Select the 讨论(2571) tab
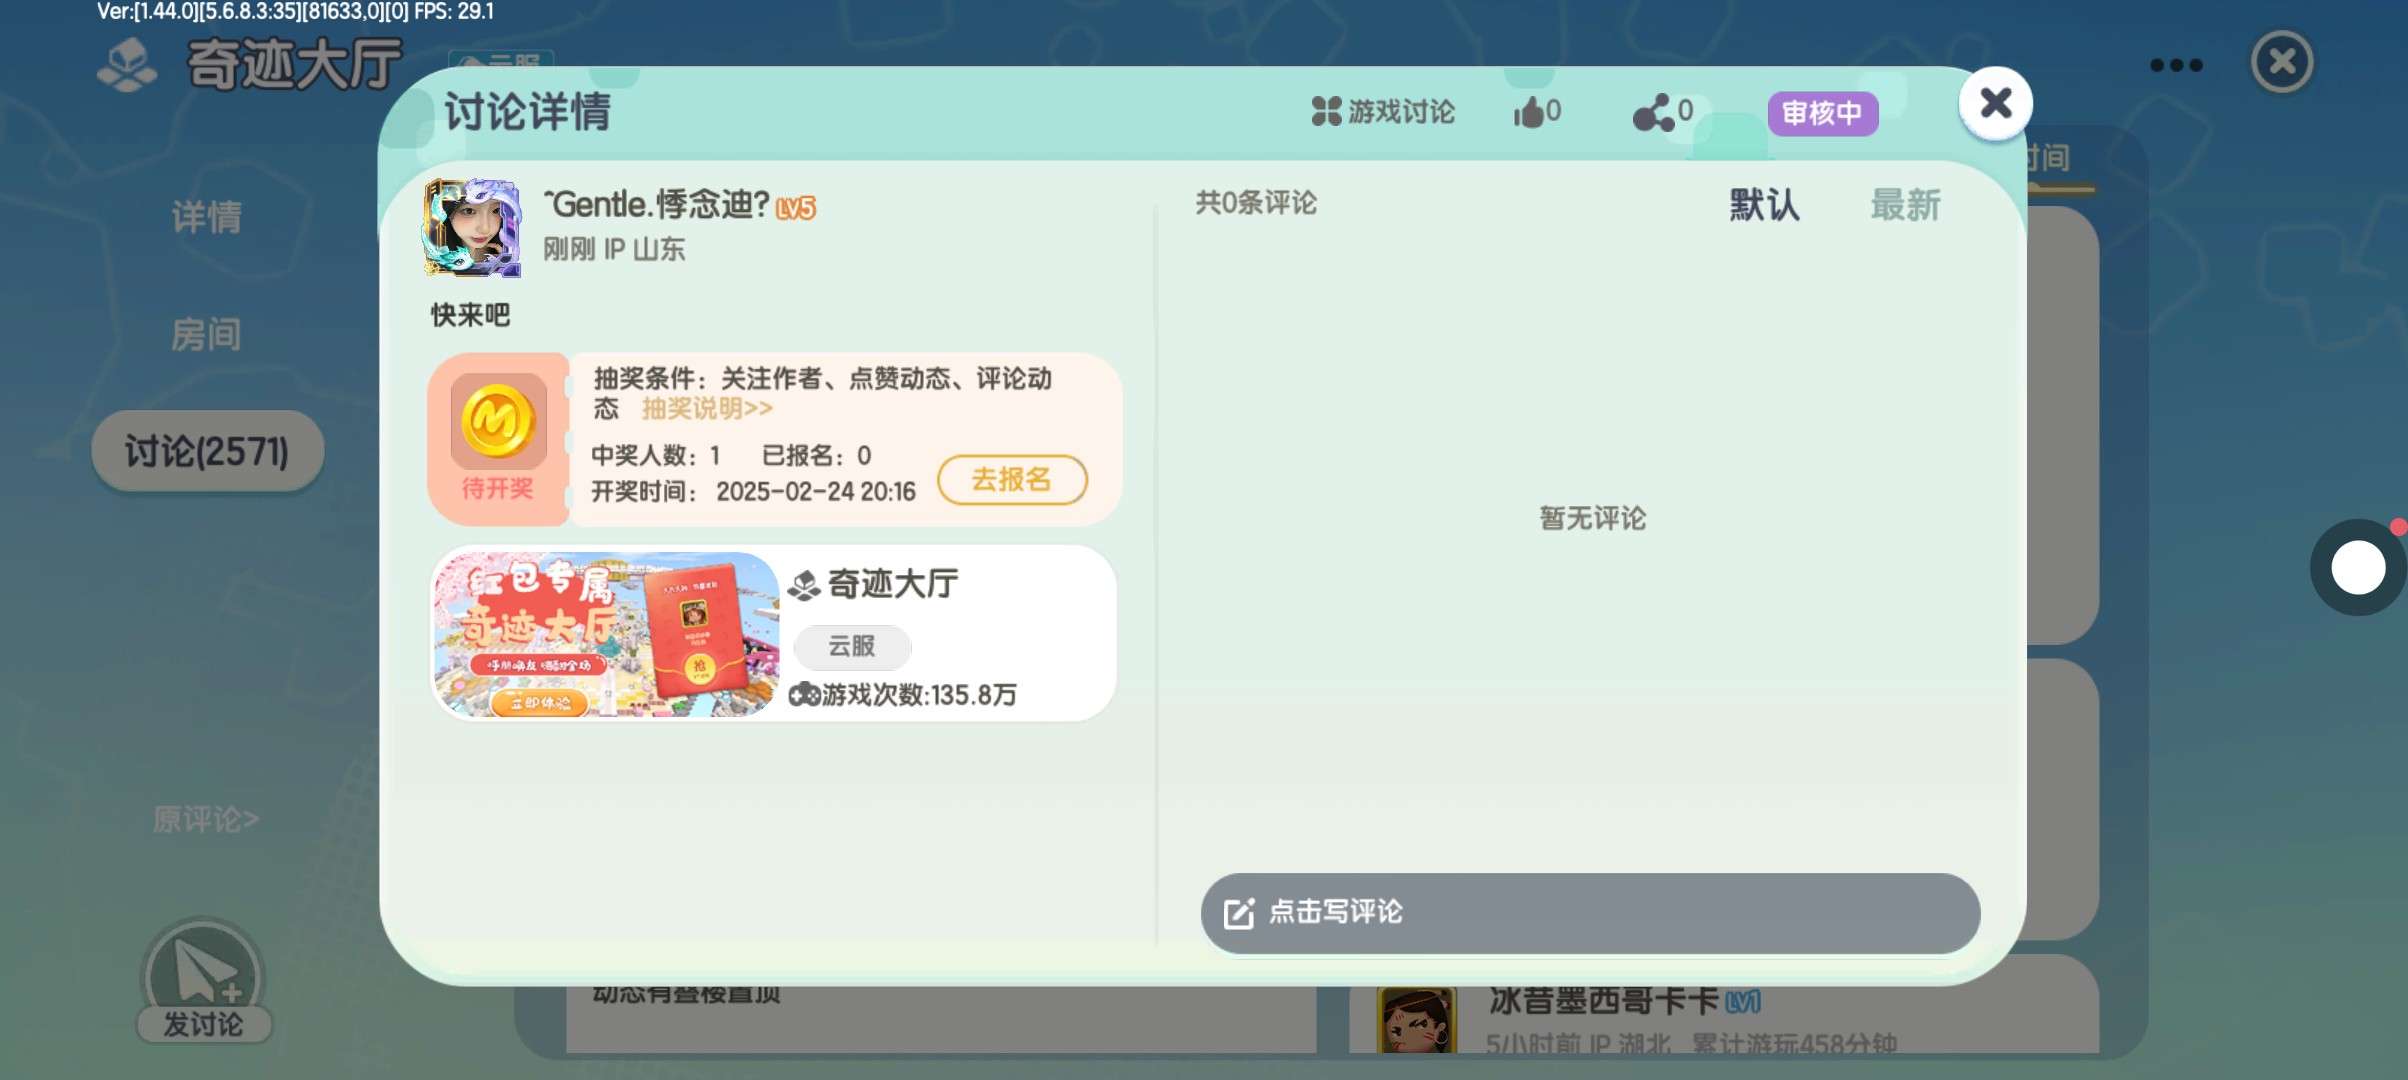2408x1080 pixels. tap(207, 451)
